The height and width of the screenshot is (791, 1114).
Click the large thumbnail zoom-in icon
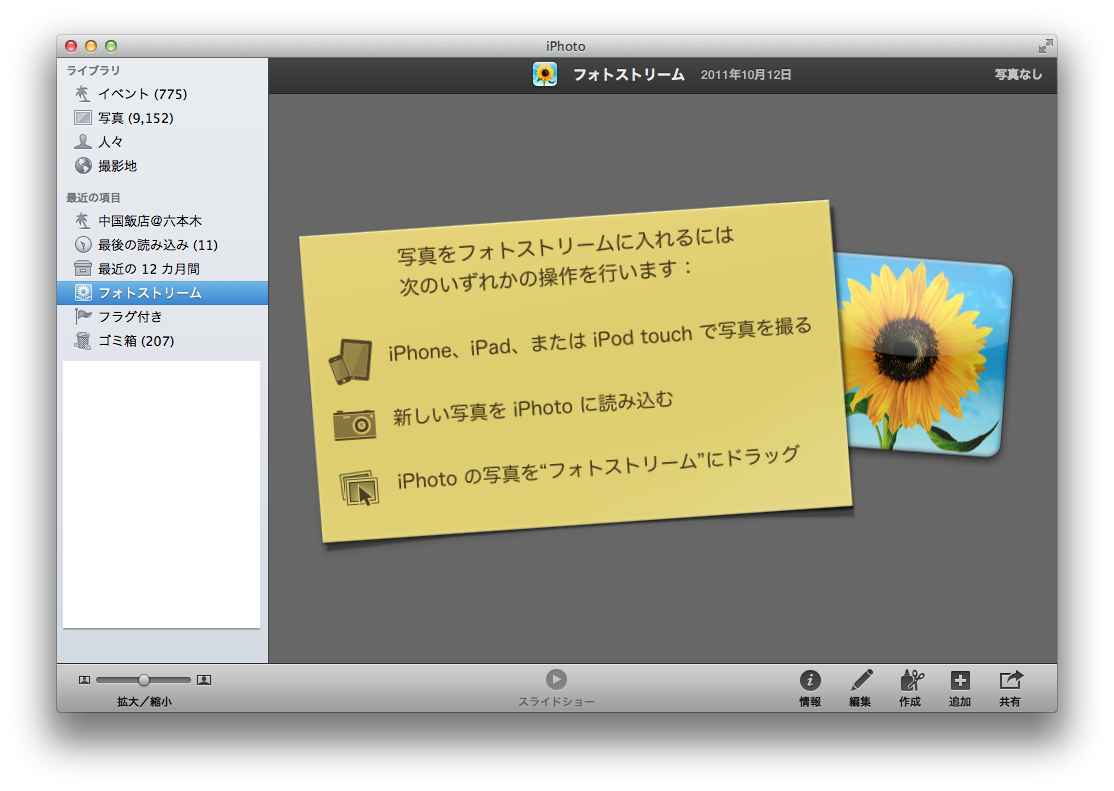(204, 680)
